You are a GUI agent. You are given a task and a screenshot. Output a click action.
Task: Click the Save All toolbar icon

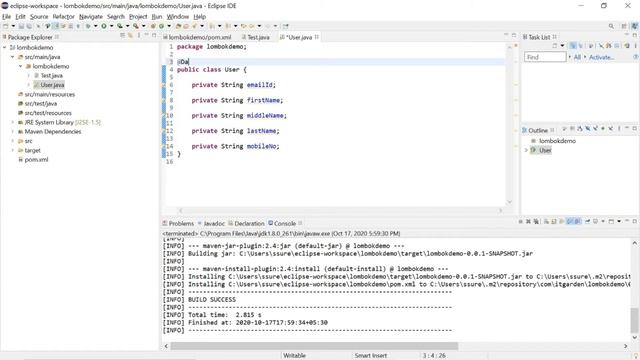[x=29, y=26]
